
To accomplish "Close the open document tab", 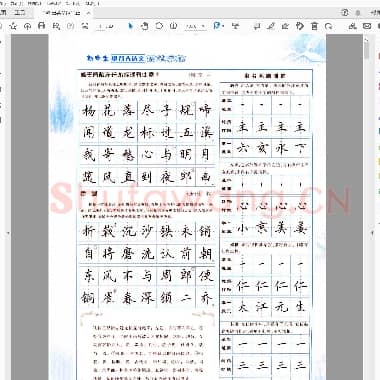I will [88, 13].
